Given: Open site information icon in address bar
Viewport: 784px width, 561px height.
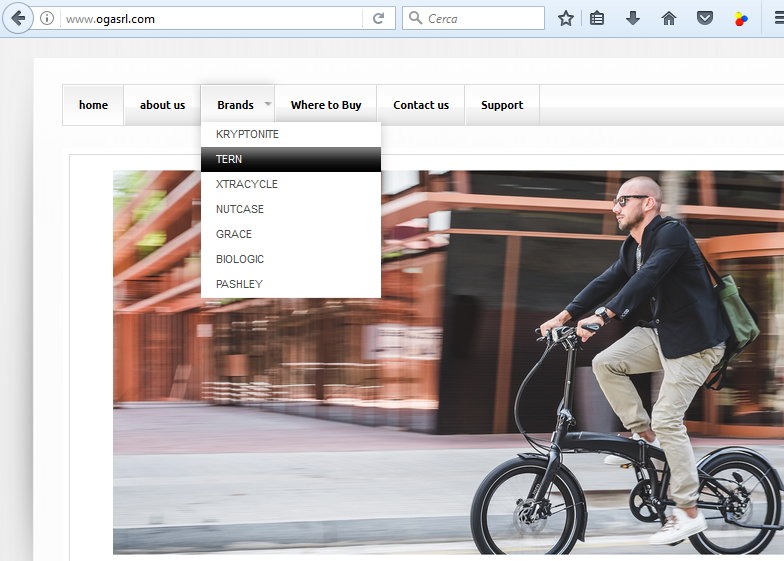Looking at the screenshot, I should 47,18.
